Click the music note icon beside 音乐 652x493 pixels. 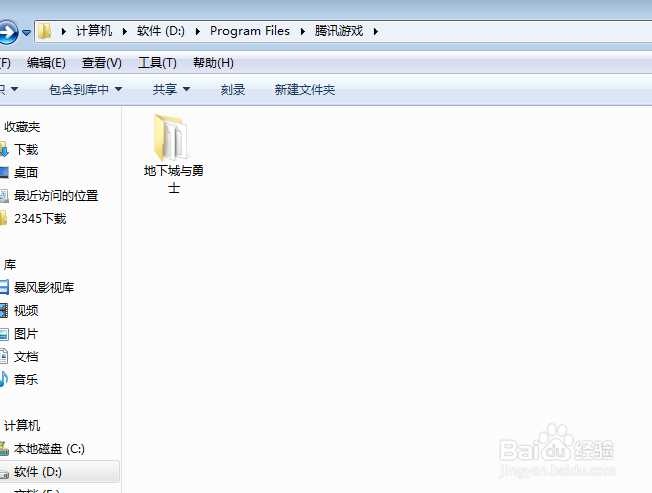pyautogui.click(x=4, y=379)
